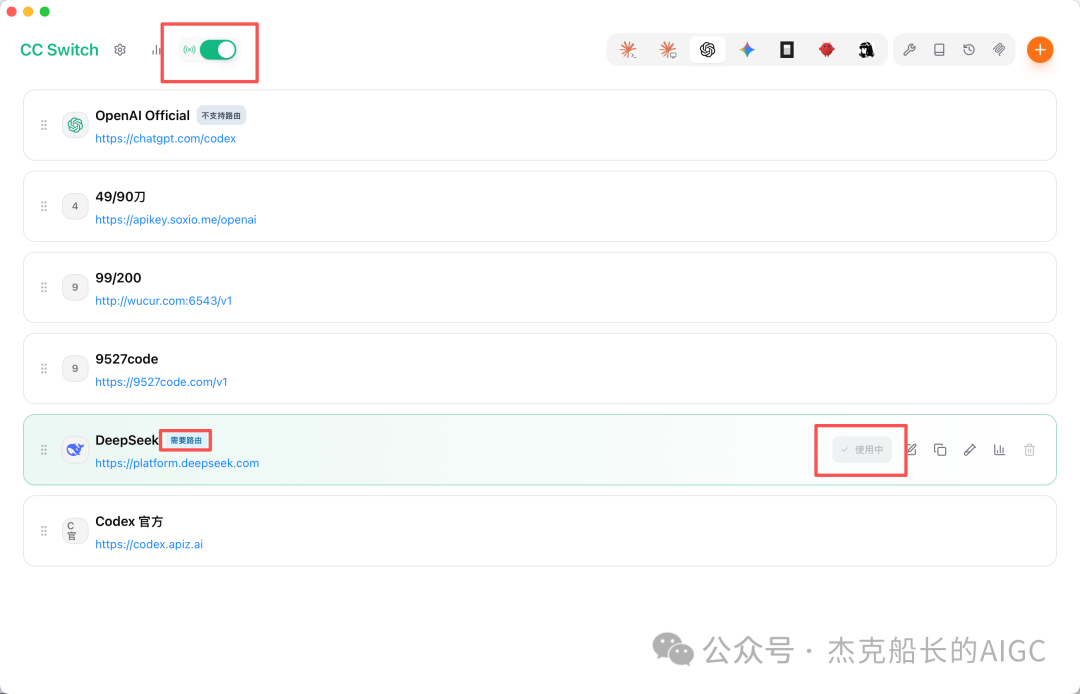Open usage statistics bar-chart icon beside gear
1080x694 pixels.
coord(156,50)
